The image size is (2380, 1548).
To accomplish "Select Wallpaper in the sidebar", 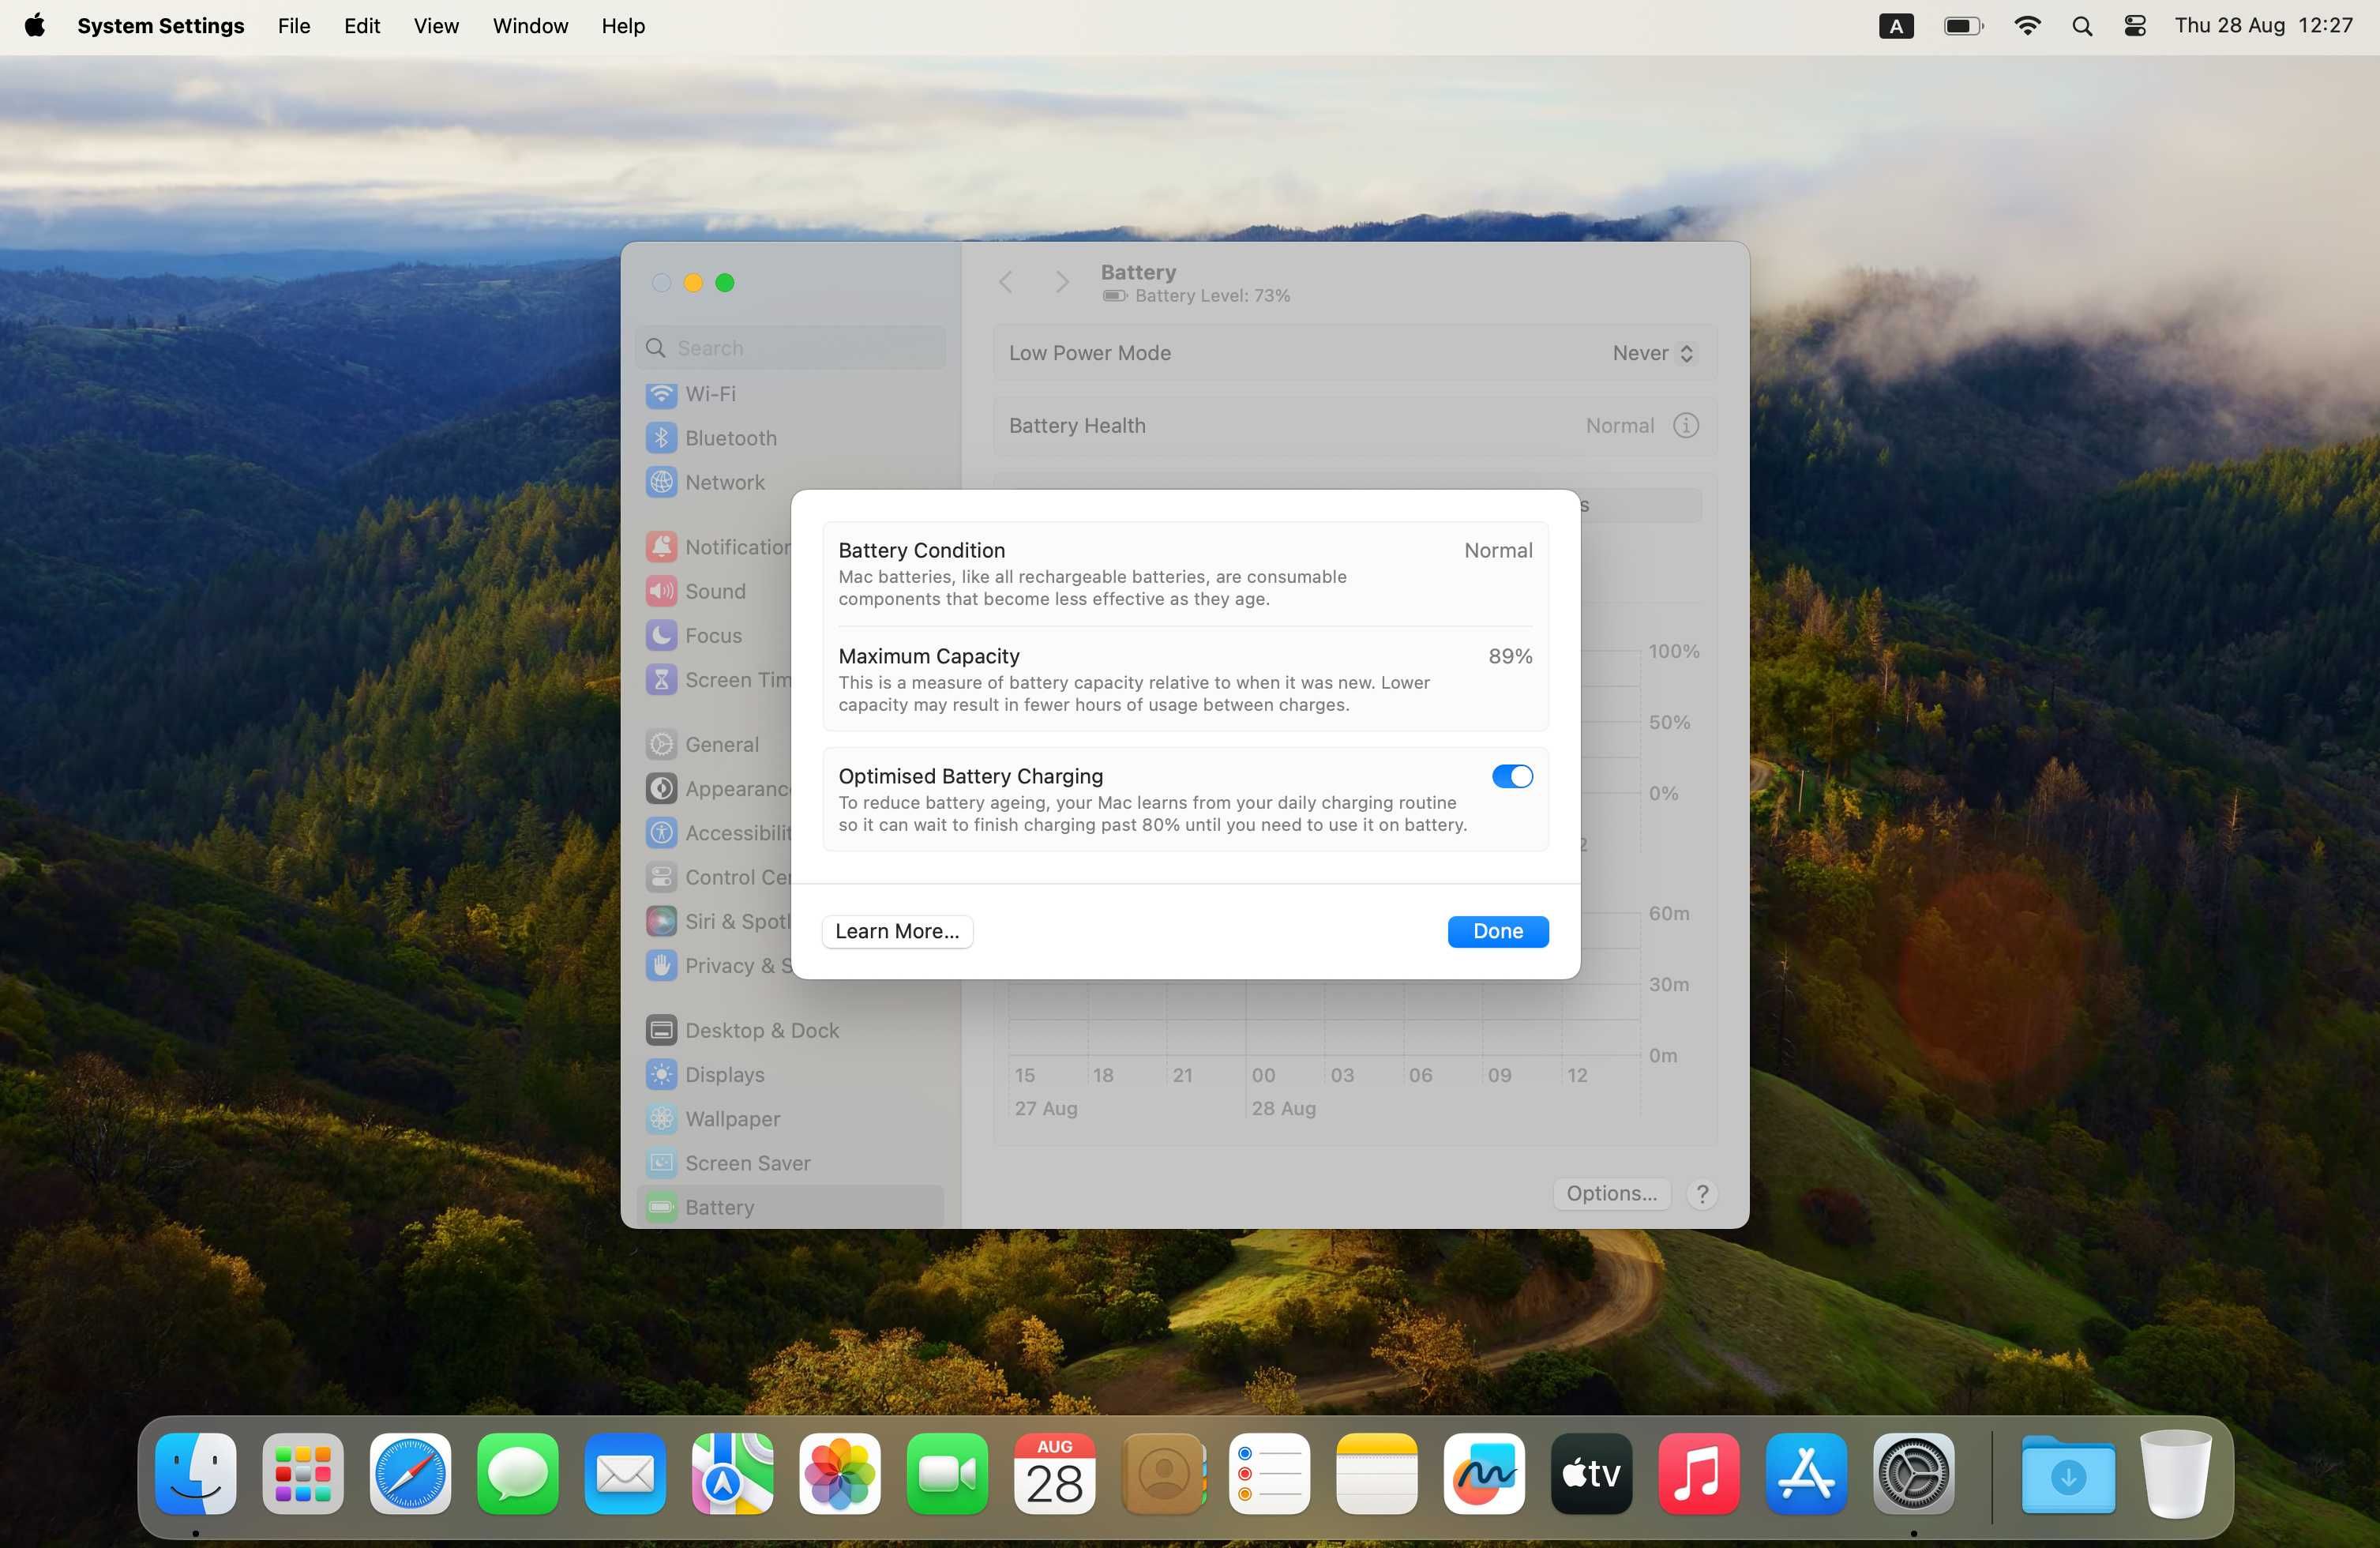I will pos(790,1118).
